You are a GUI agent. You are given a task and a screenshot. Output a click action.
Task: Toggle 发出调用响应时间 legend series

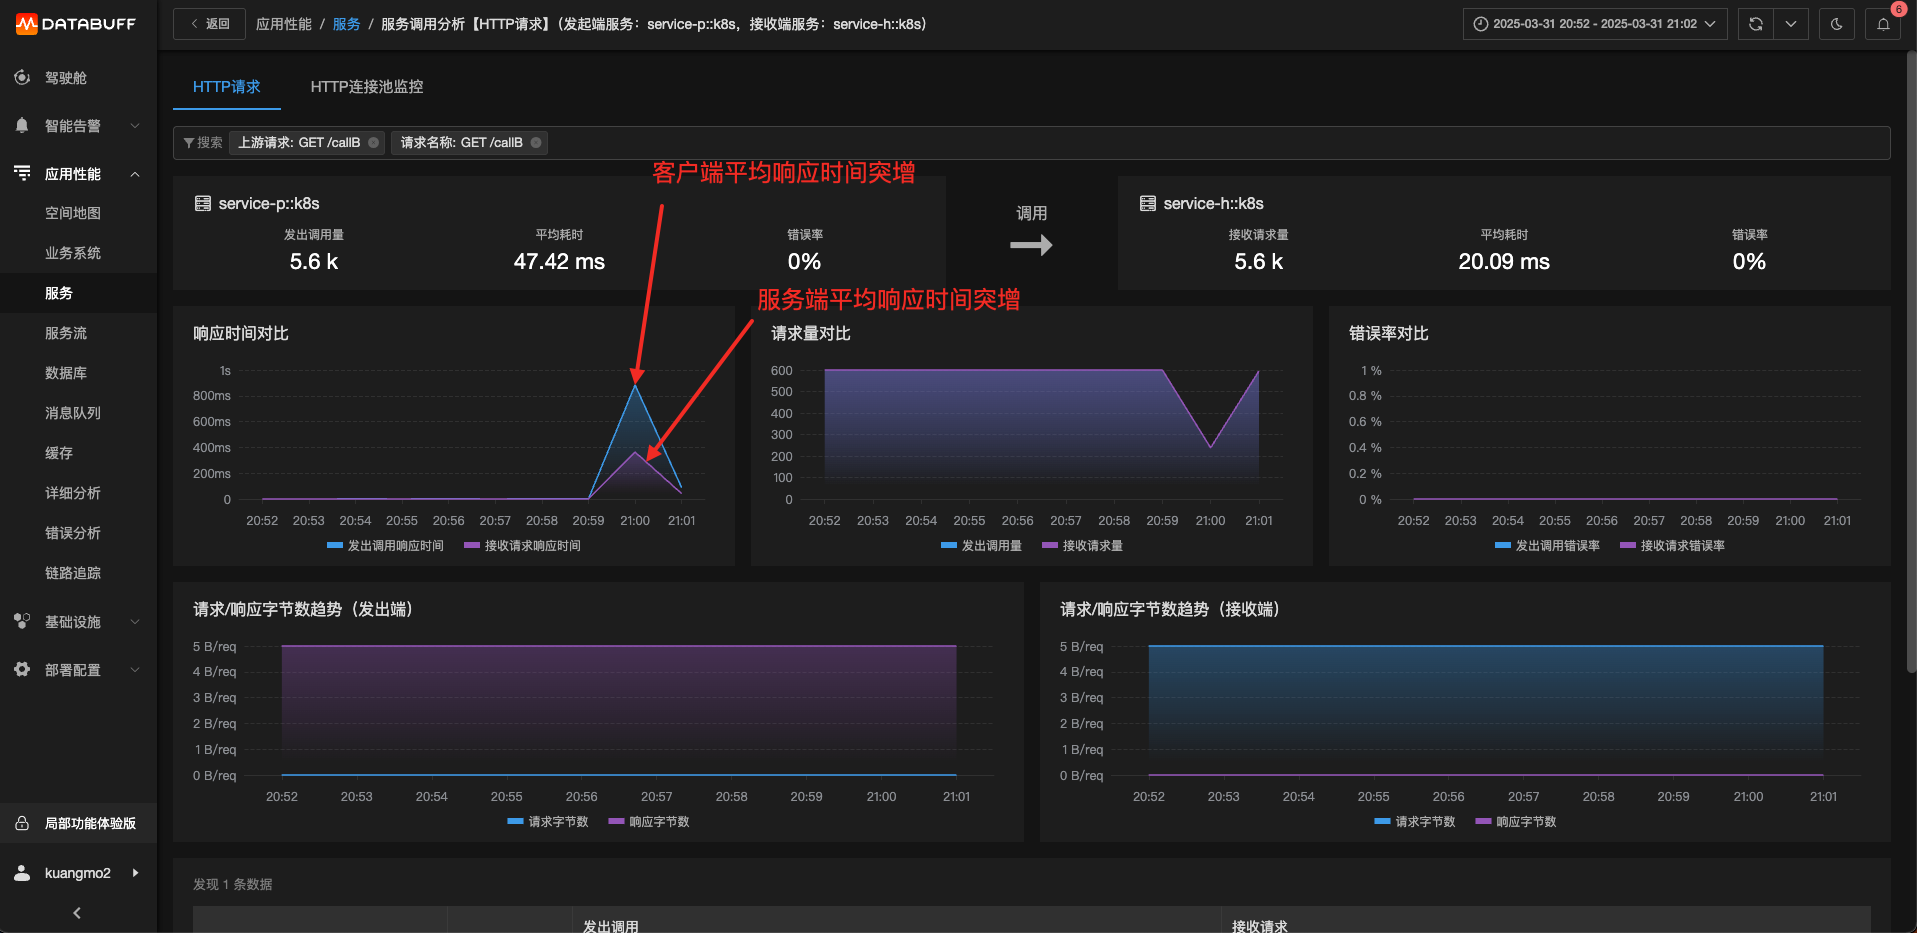coord(385,546)
